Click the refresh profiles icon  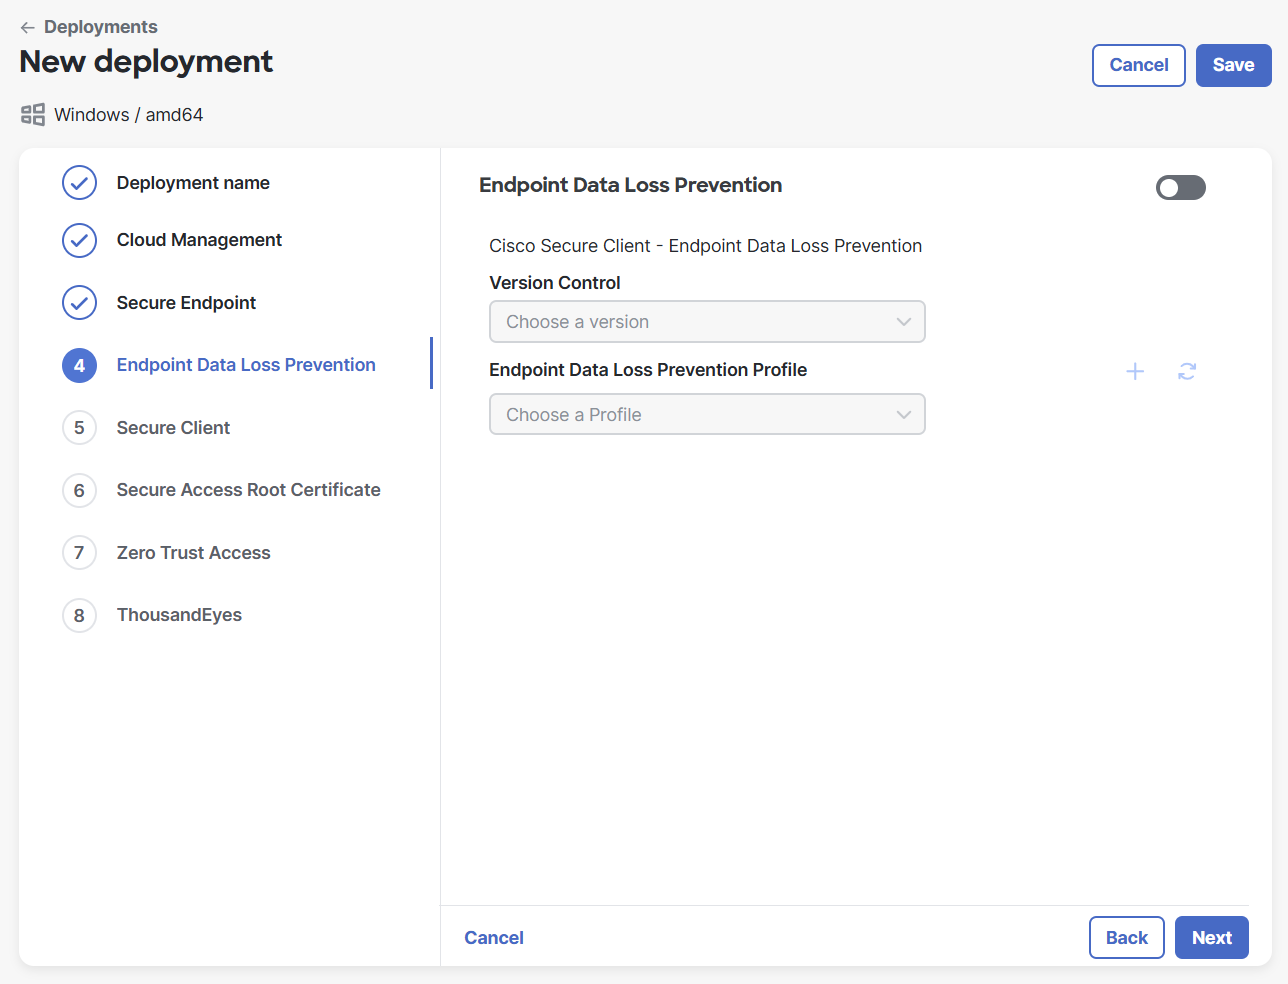coord(1187,372)
